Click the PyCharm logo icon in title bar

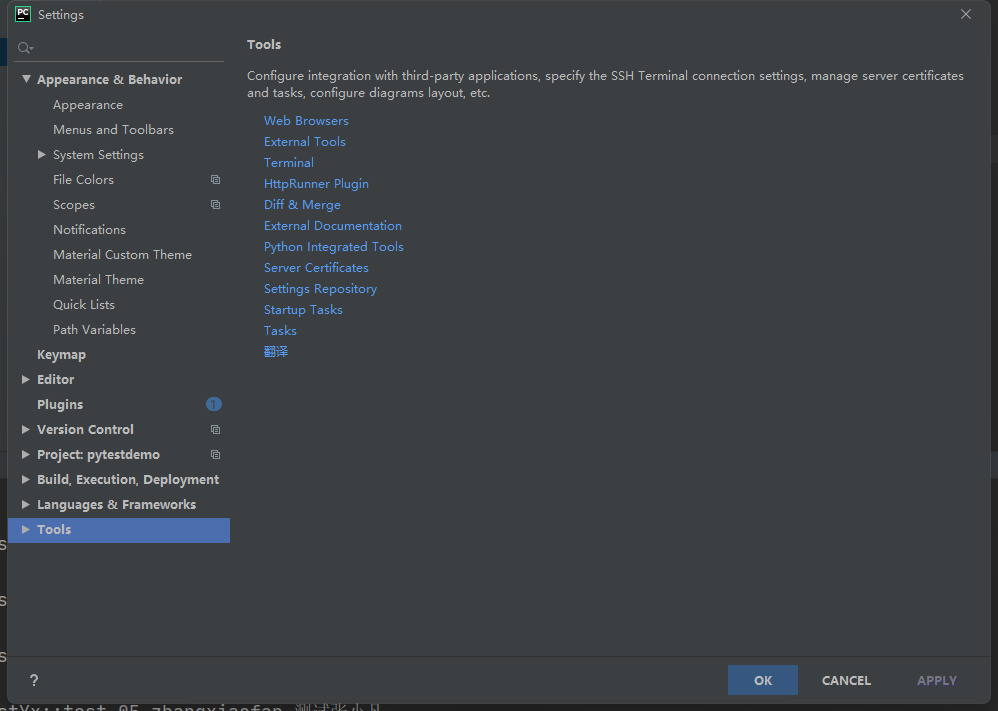click(x=23, y=14)
